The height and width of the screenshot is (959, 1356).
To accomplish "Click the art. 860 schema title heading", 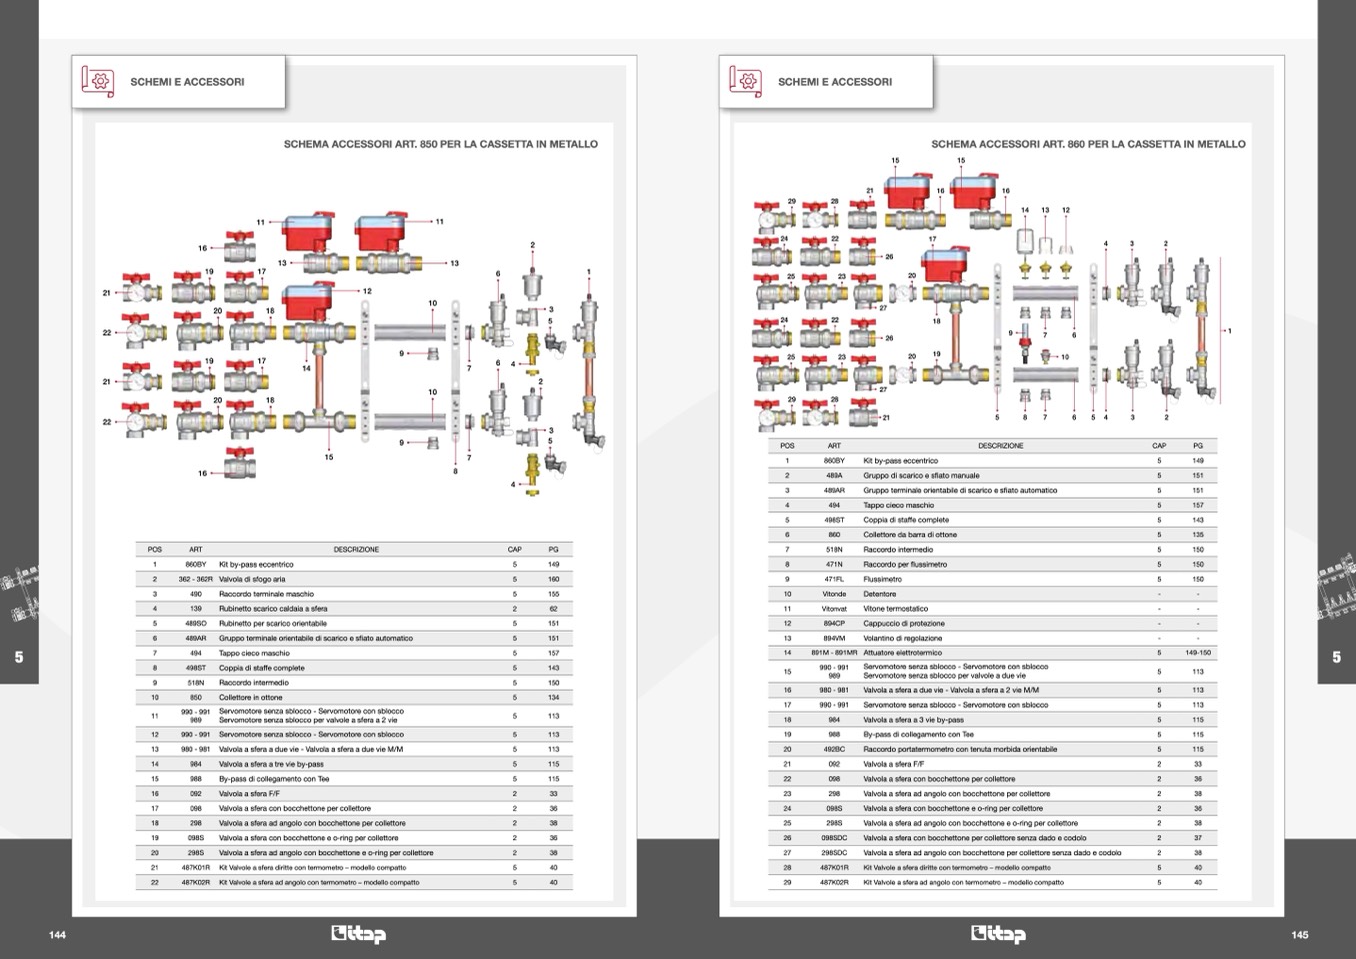I will [x=1088, y=144].
